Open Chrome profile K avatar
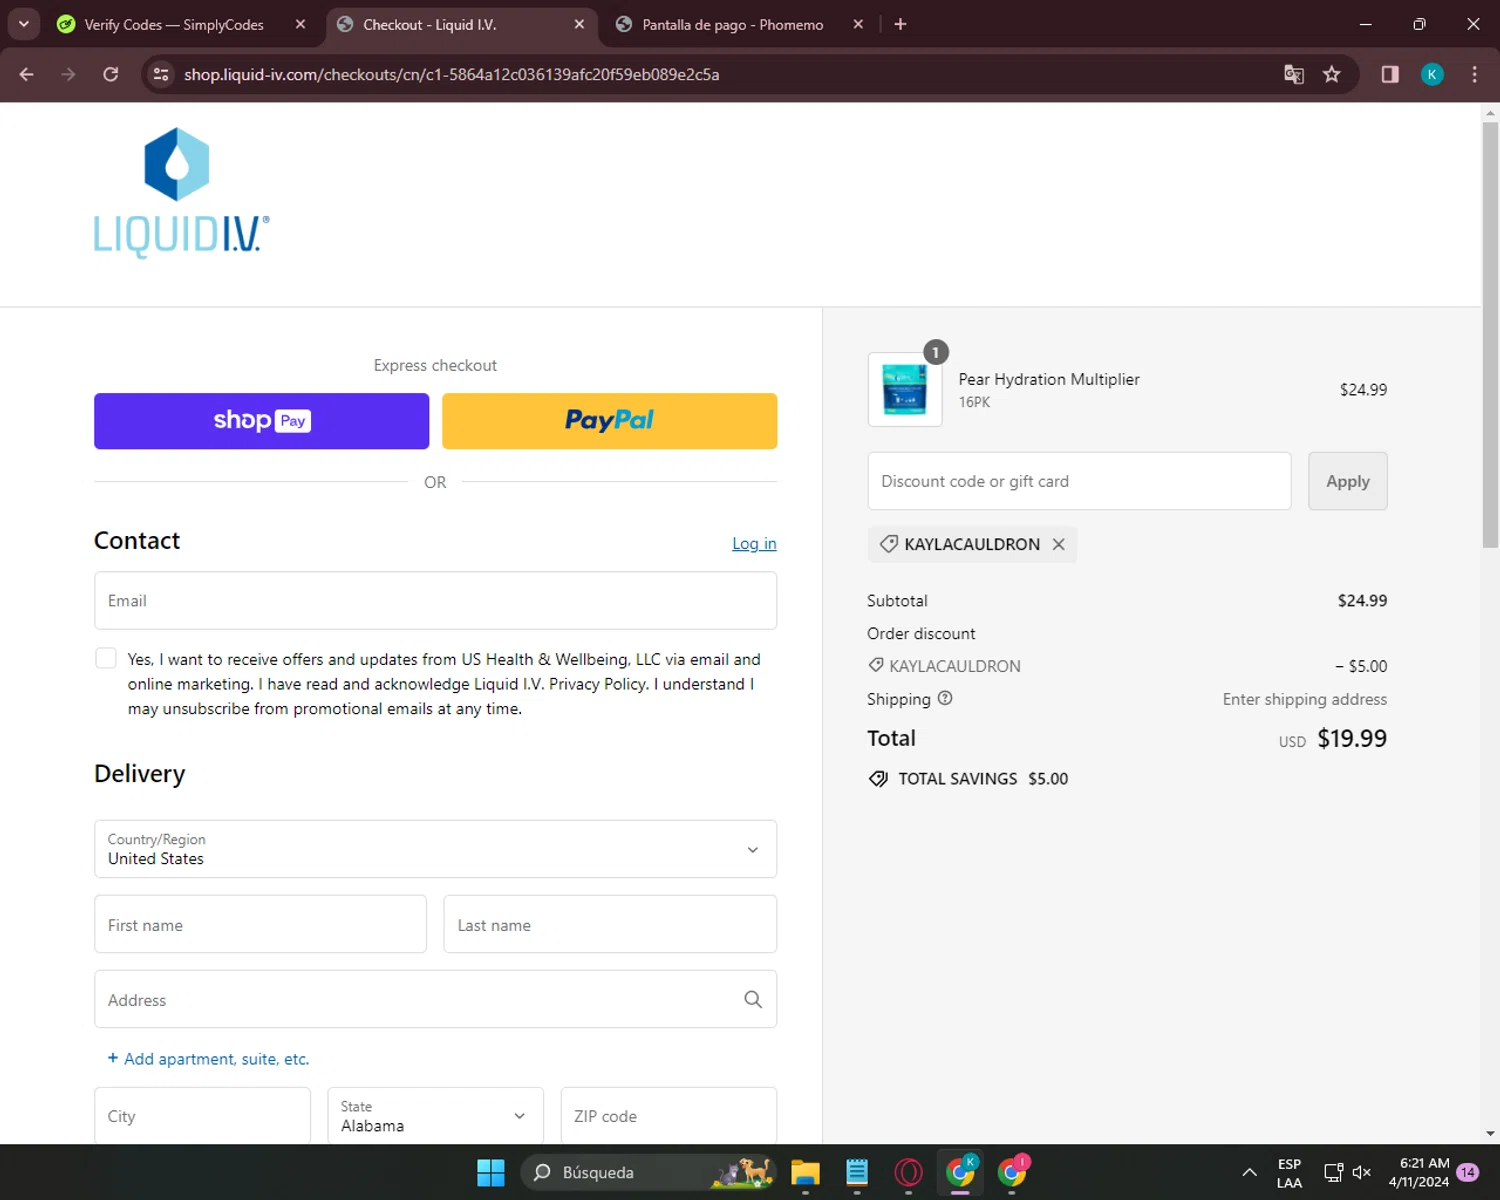 click(x=1432, y=74)
